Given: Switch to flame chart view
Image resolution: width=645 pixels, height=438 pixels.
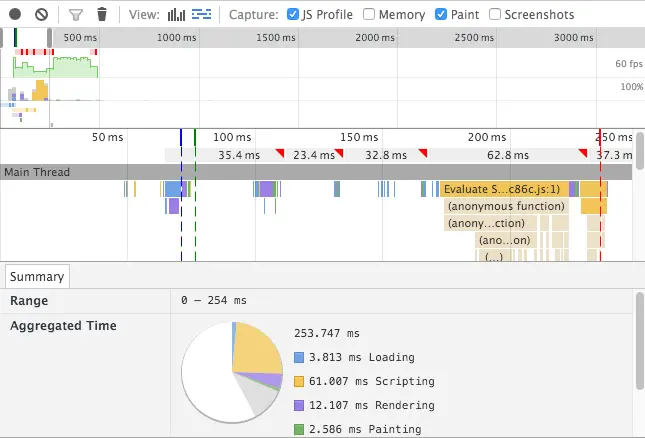Looking at the screenshot, I should pyautogui.click(x=202, y=14).
